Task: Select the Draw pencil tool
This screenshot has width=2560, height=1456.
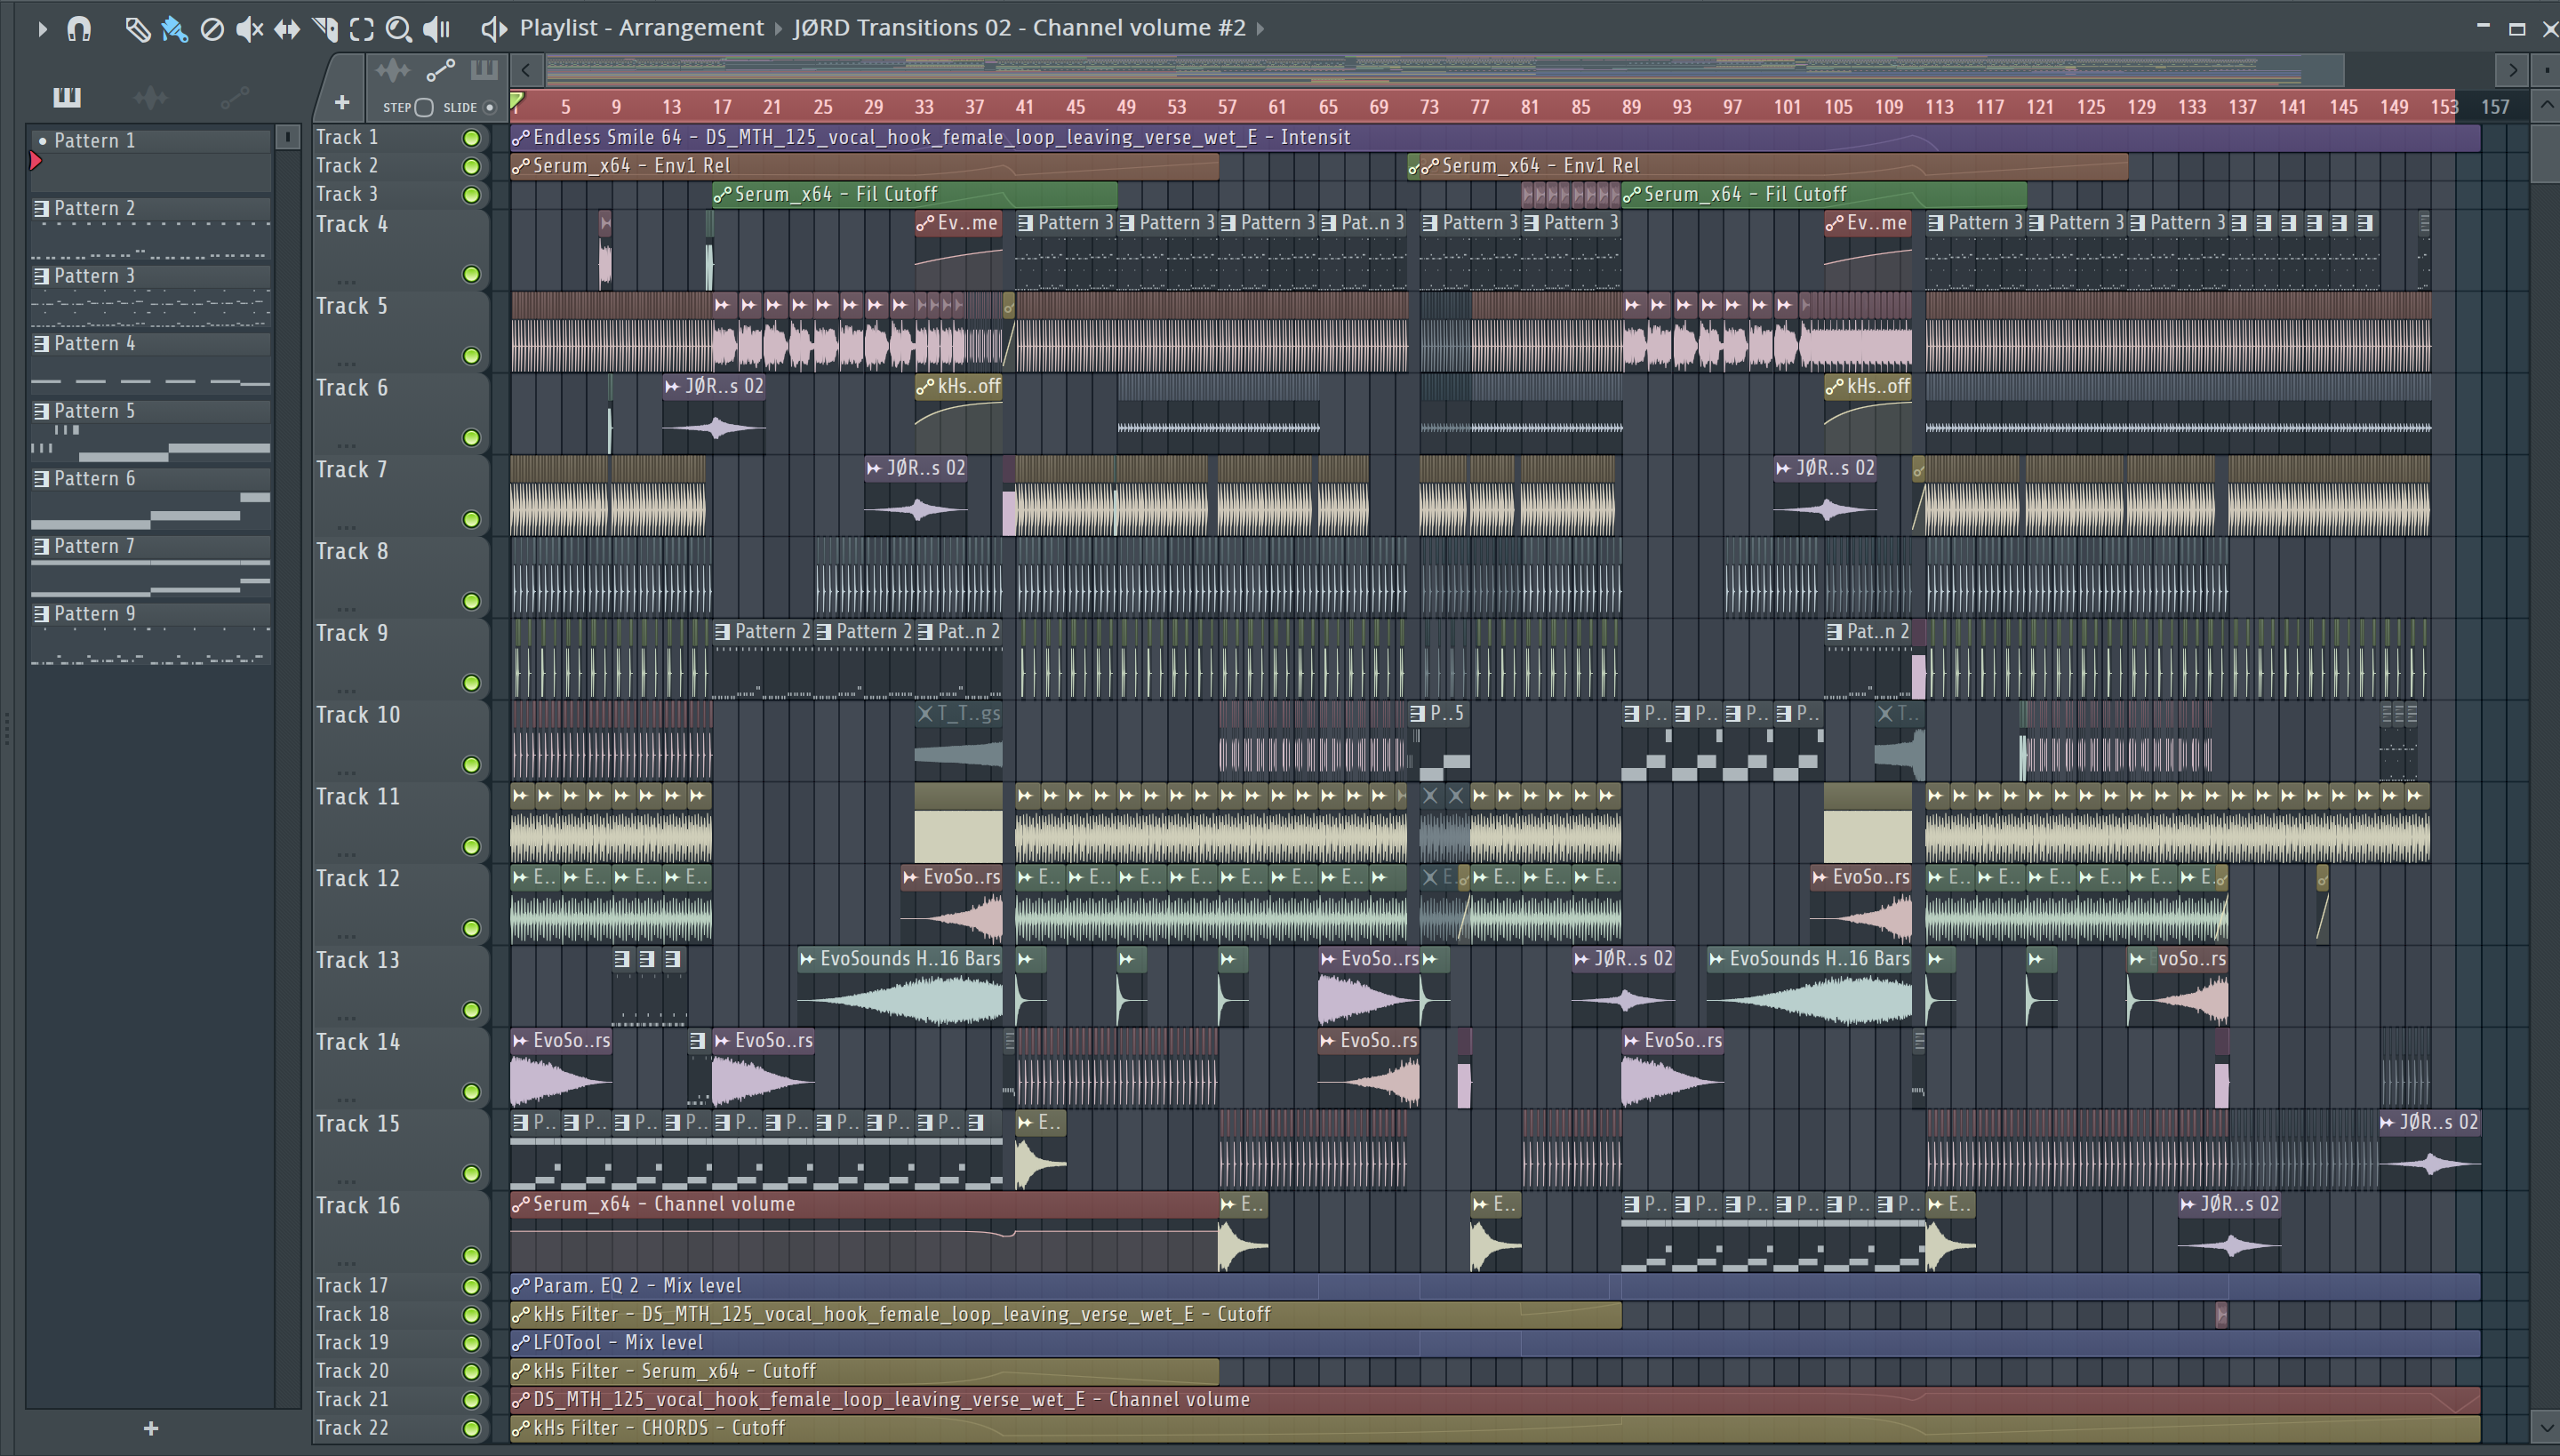Action: 137,29
